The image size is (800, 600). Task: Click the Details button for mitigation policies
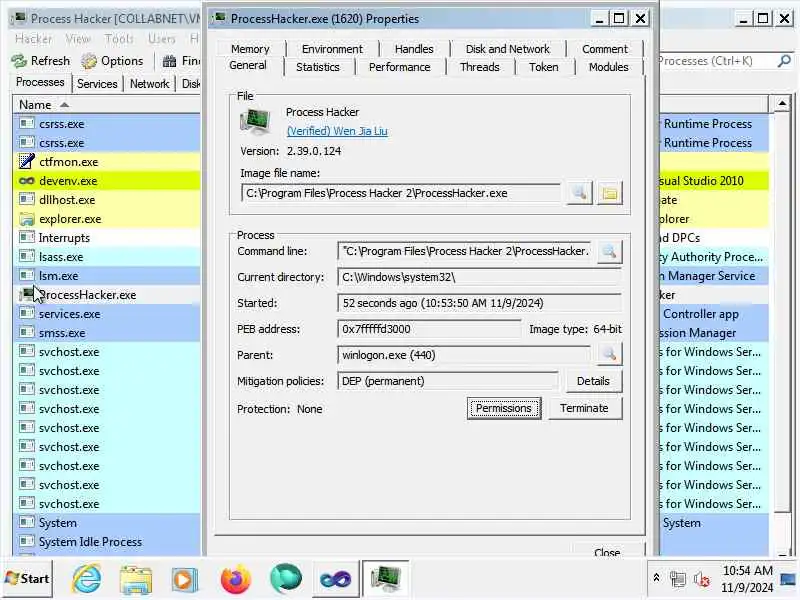pyautogui.click(x=593, y=381)
